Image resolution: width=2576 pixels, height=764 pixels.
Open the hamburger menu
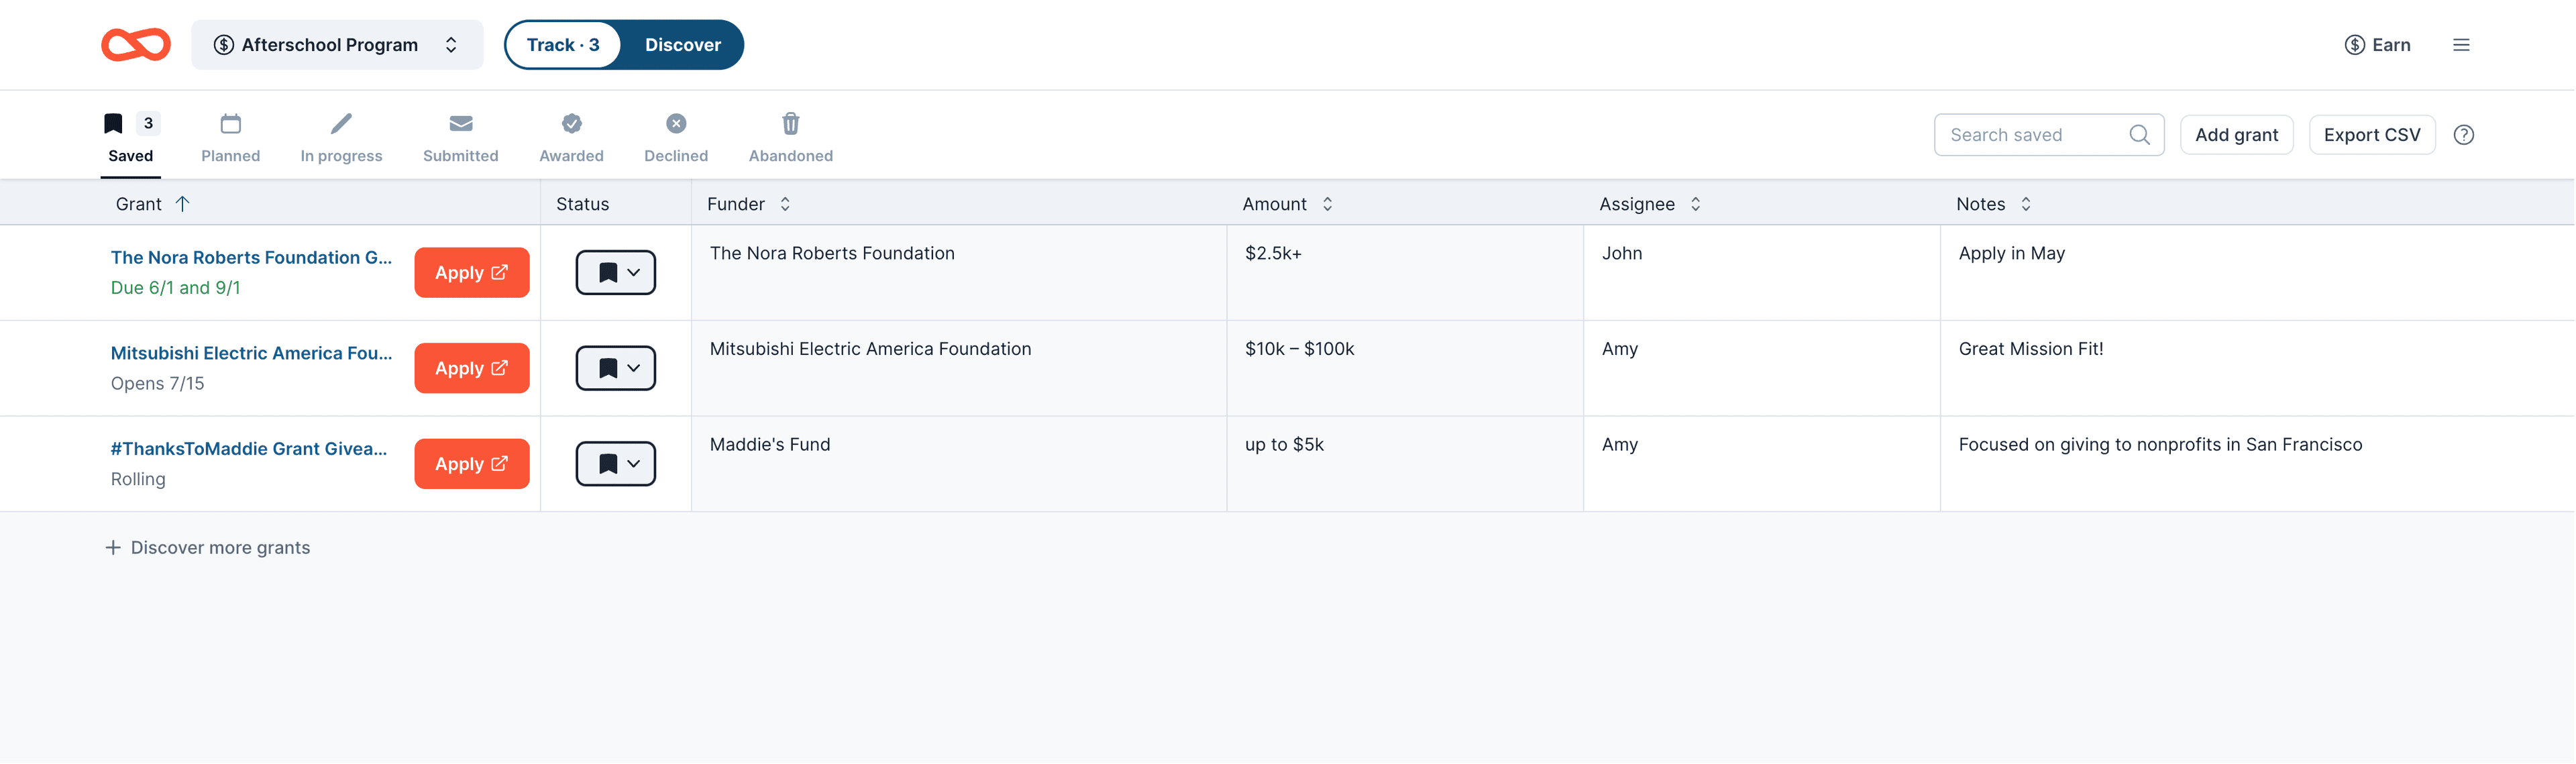tap(2462, 44)
